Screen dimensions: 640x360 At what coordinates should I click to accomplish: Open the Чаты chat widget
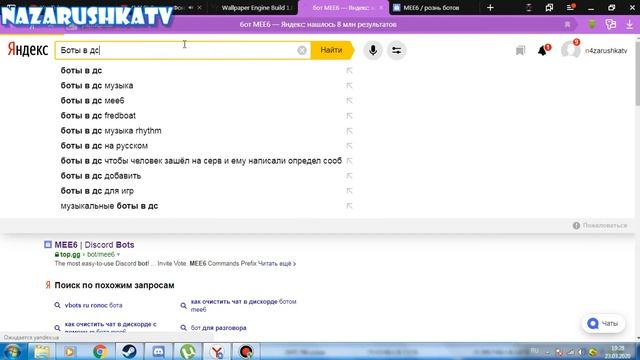pyautogui.click(x=603, y=324)
